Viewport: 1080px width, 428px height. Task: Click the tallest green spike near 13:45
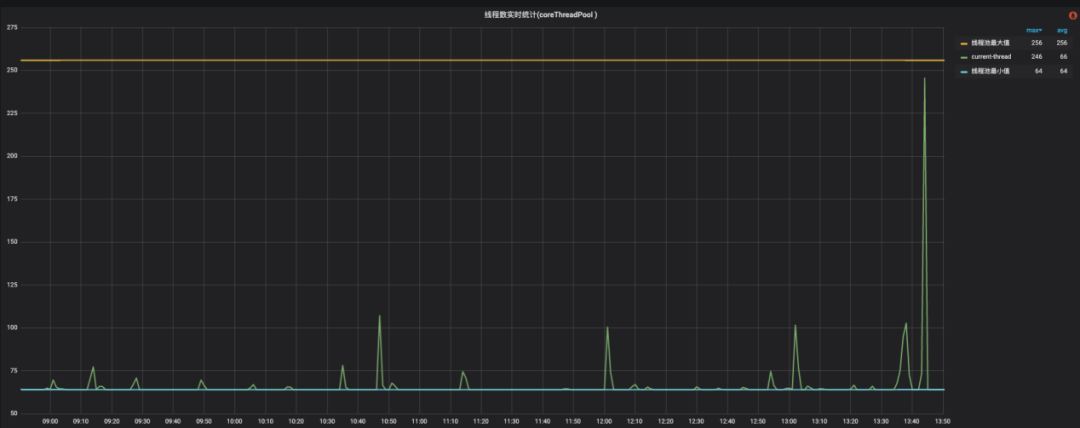point(924,79)
